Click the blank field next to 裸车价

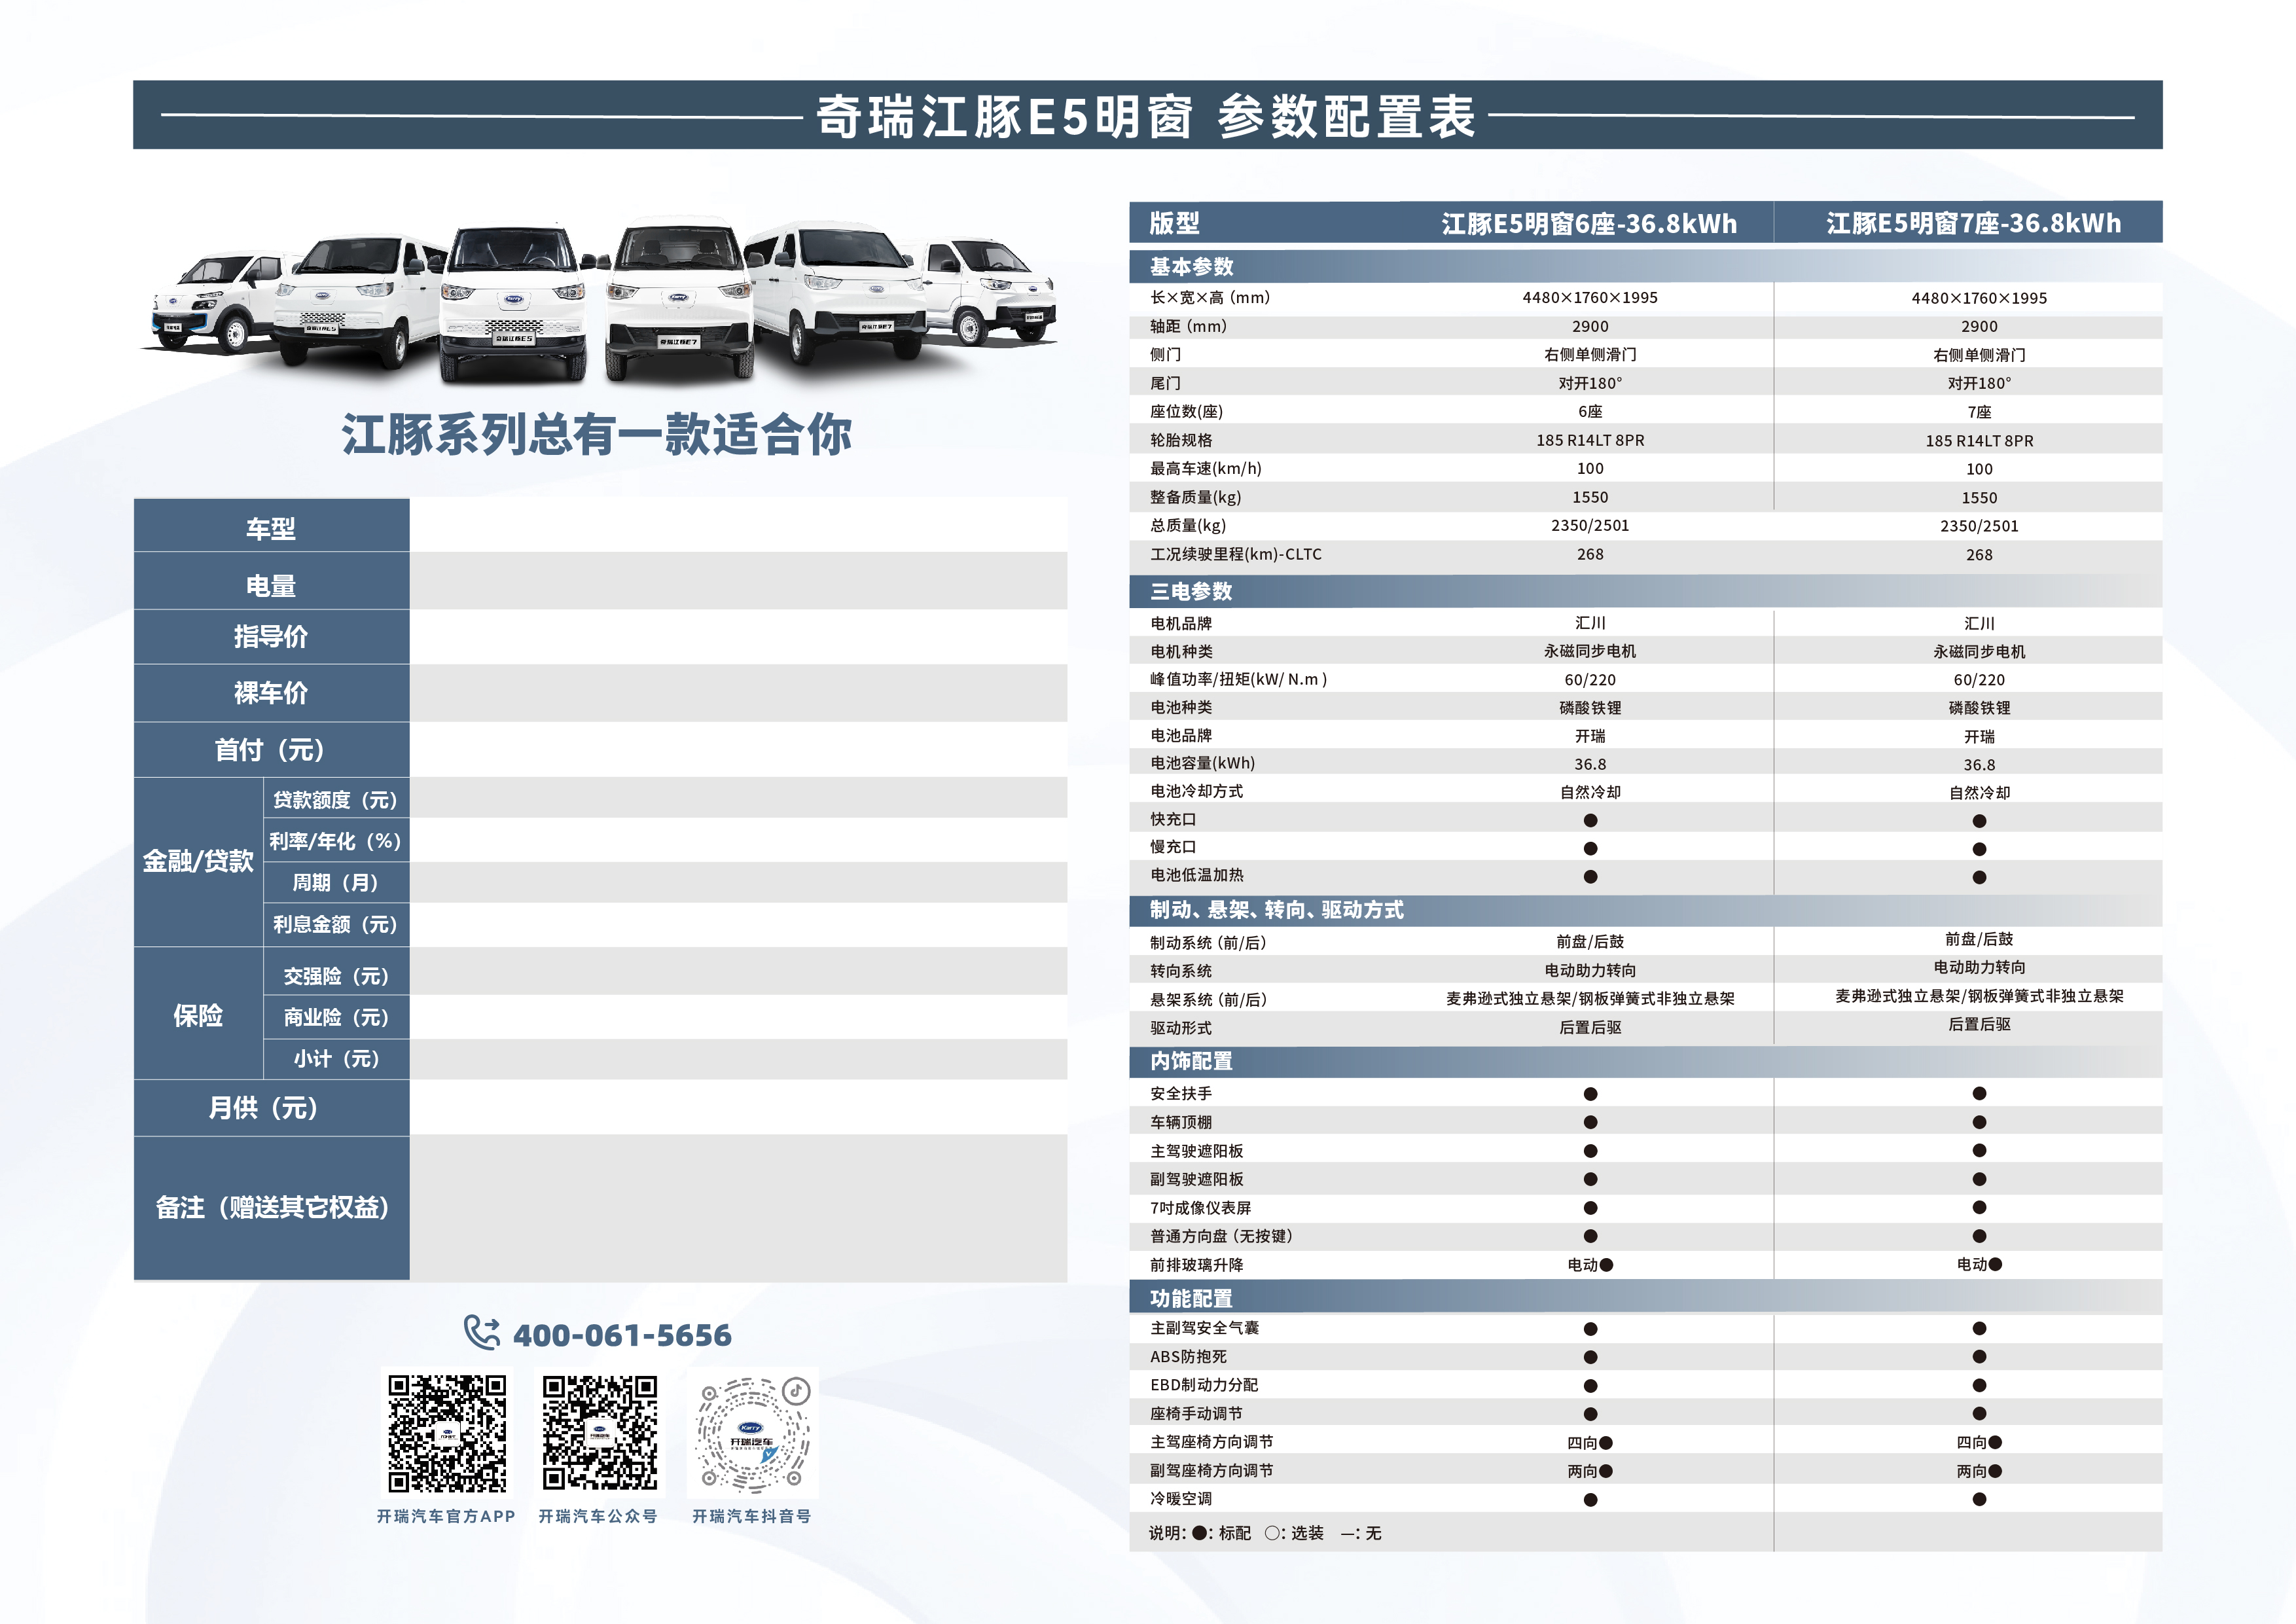click(x=738, y=693)
